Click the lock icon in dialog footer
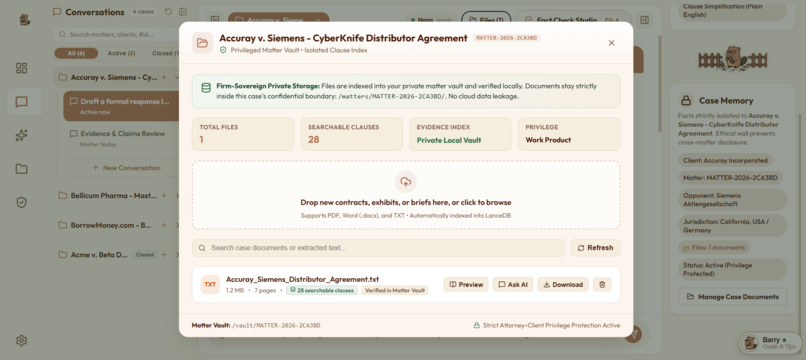The image size is (806, 360). click(477, 326)
